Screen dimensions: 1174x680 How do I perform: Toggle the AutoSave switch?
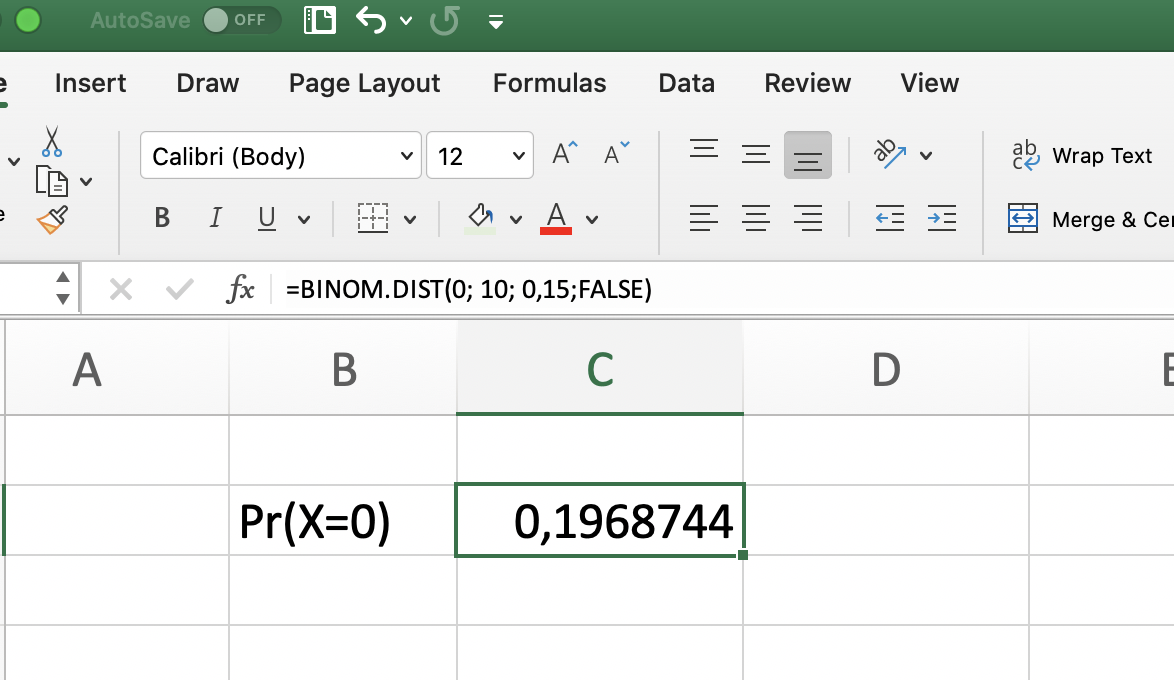click(x=240, y=20)
